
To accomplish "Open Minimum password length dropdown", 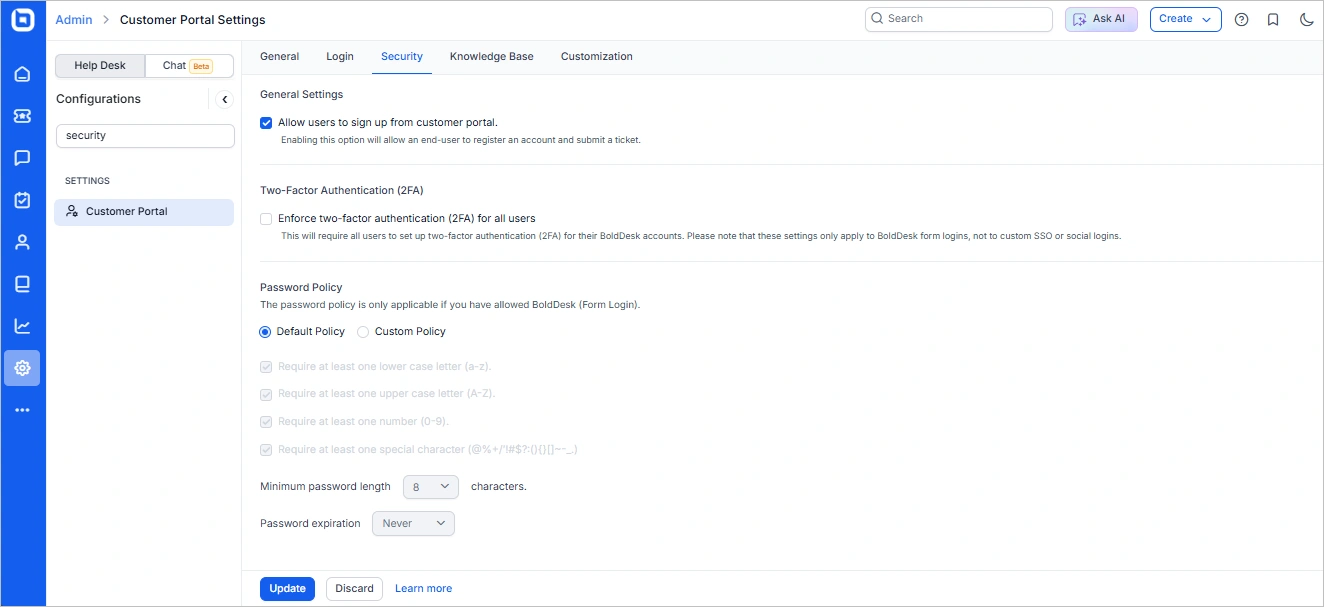I will tap(430, 487).
